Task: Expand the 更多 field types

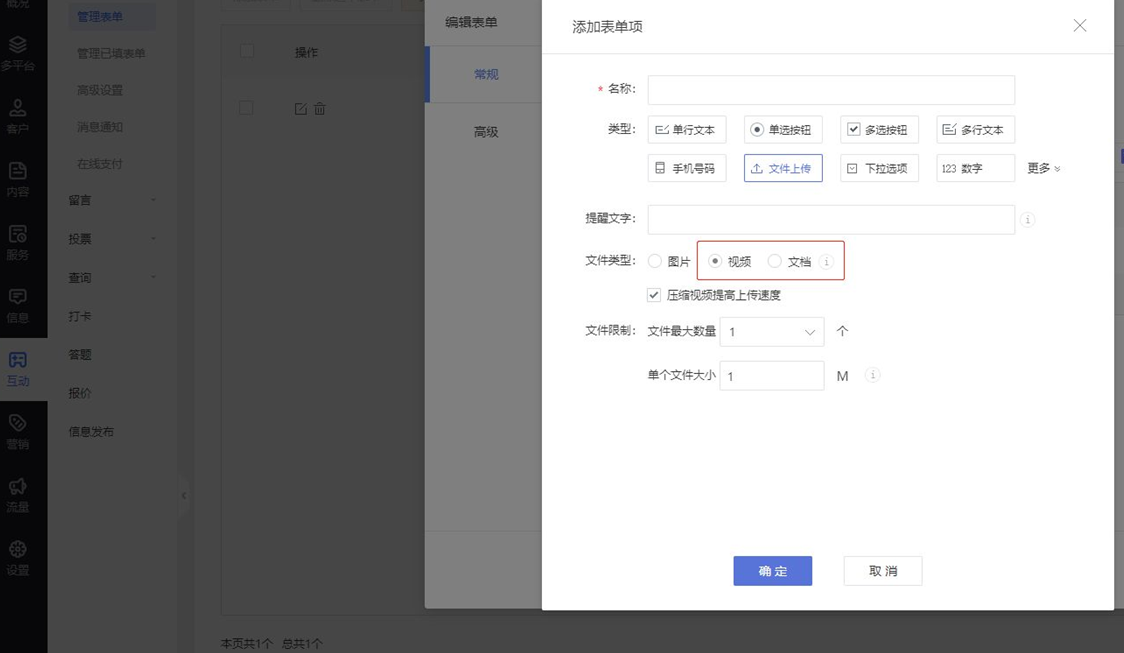Action: [x=1044, y=168]
